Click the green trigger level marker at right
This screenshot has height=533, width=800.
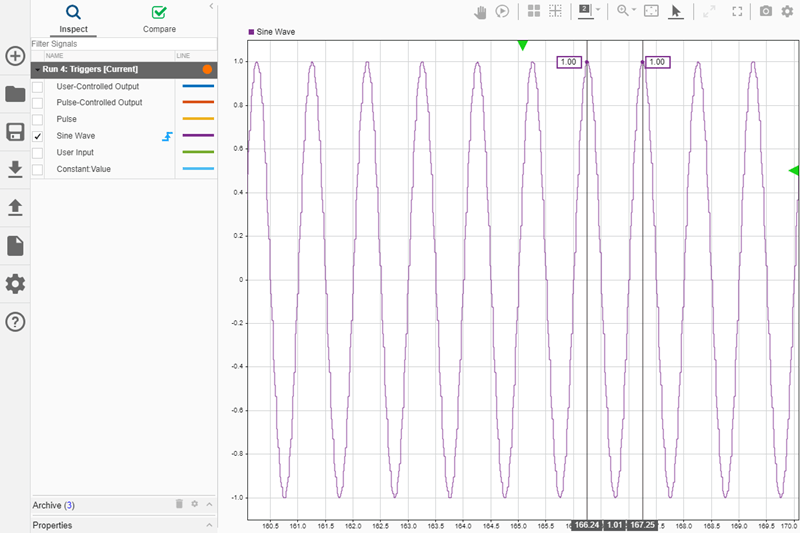pos(793,170)
